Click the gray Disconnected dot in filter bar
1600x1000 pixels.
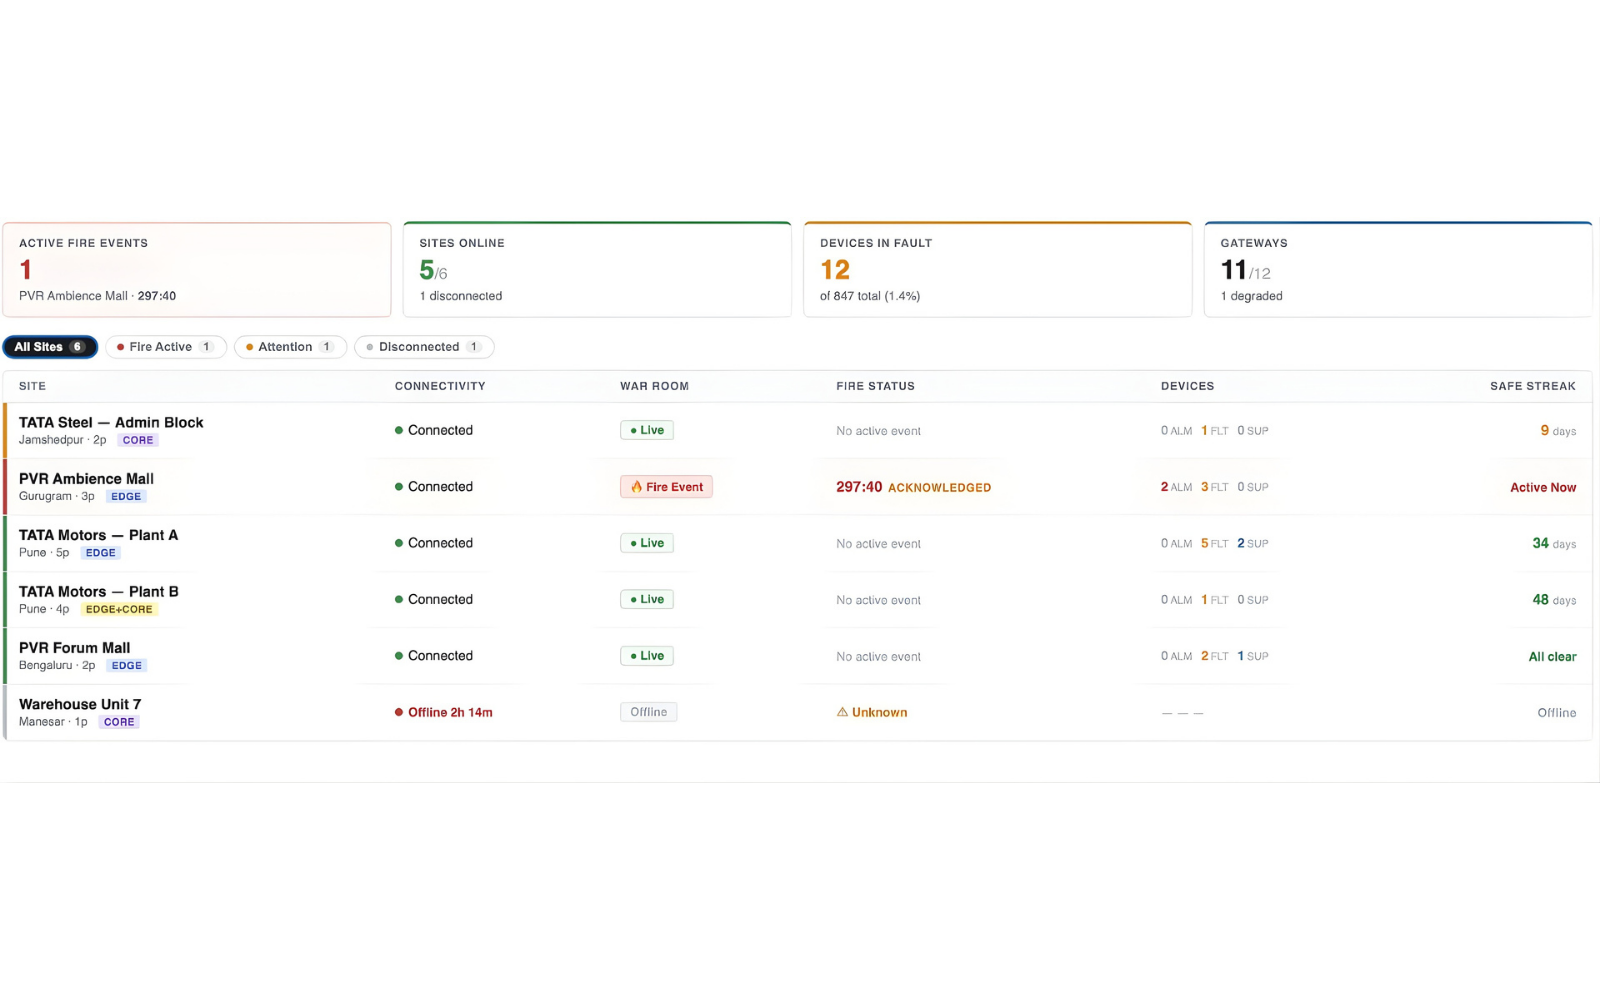369,347
